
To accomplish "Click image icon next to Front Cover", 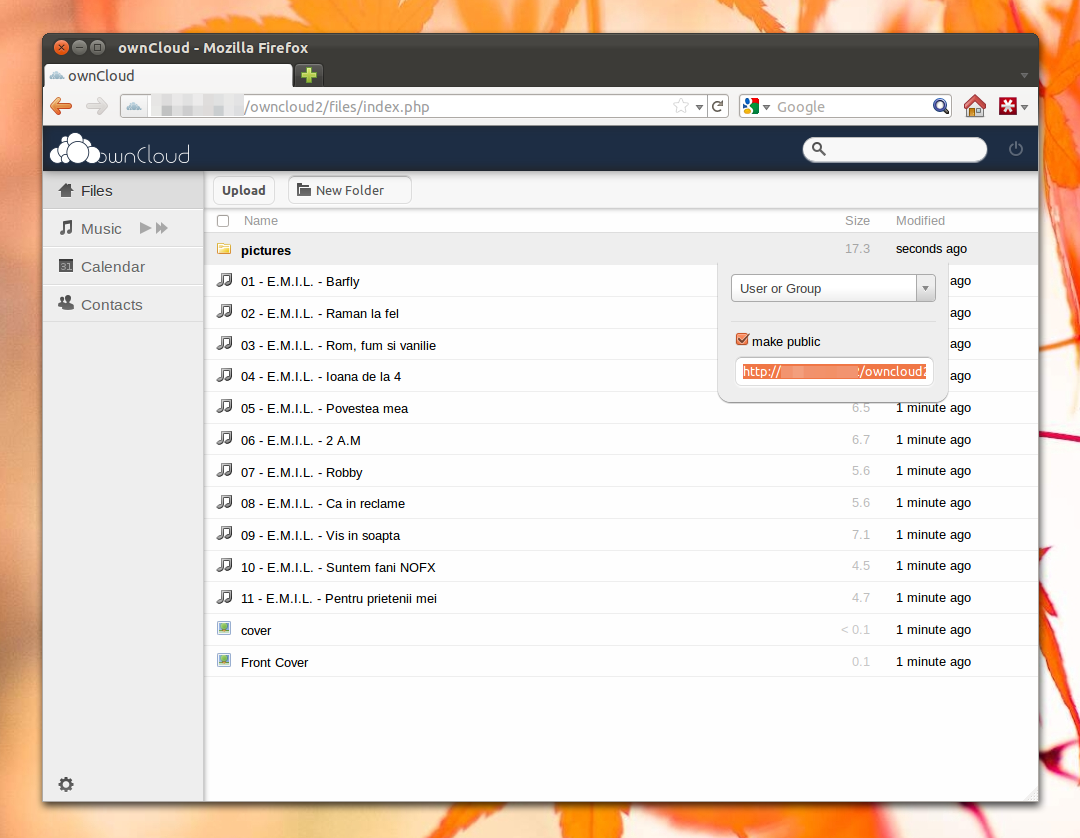I will (224, 660).
